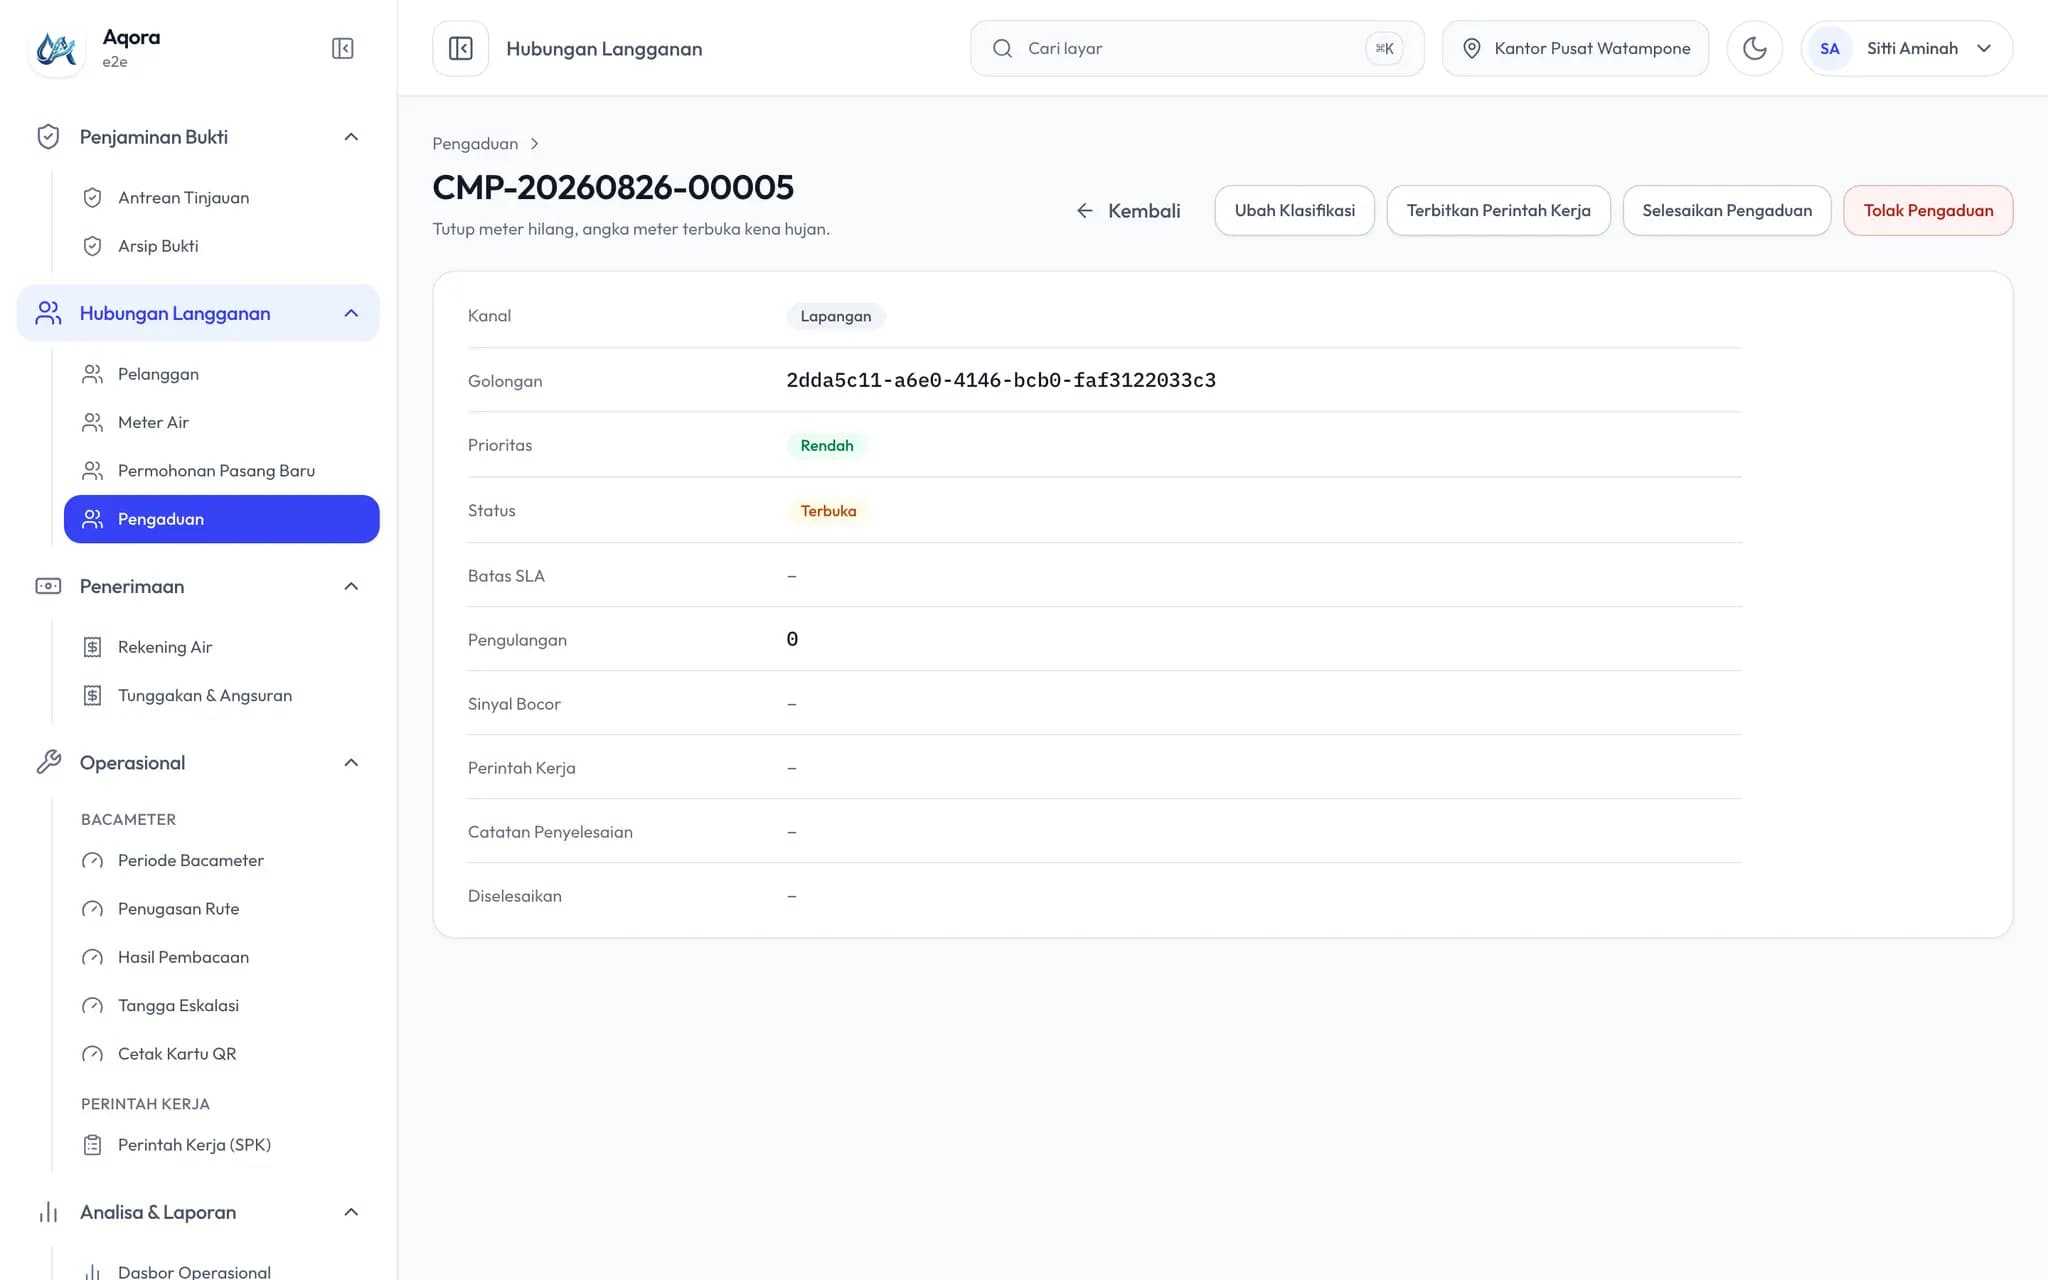Collapse the Operasional section chevron
The image size is (2048, 1280).
tap(351, 763)
